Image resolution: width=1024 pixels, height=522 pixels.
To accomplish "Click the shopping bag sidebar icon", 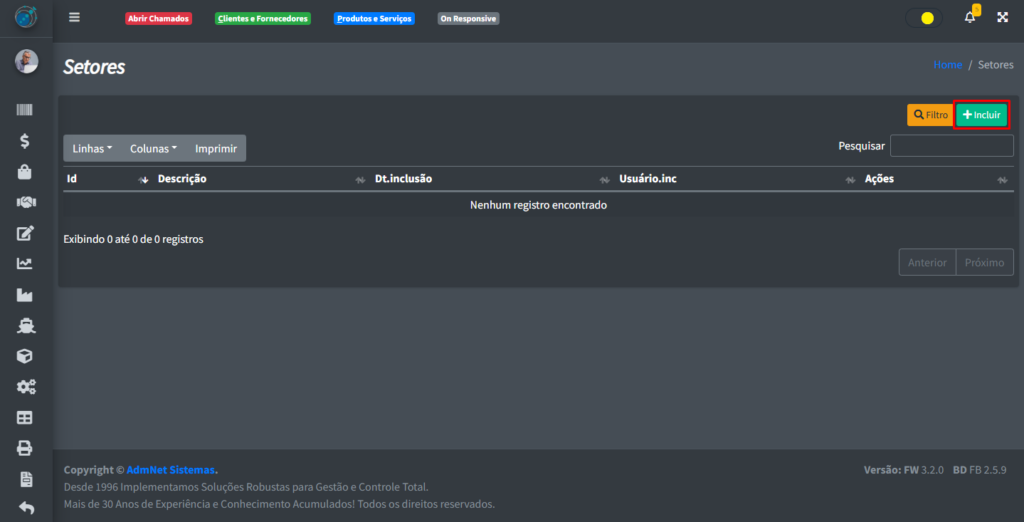I will 25,172.
